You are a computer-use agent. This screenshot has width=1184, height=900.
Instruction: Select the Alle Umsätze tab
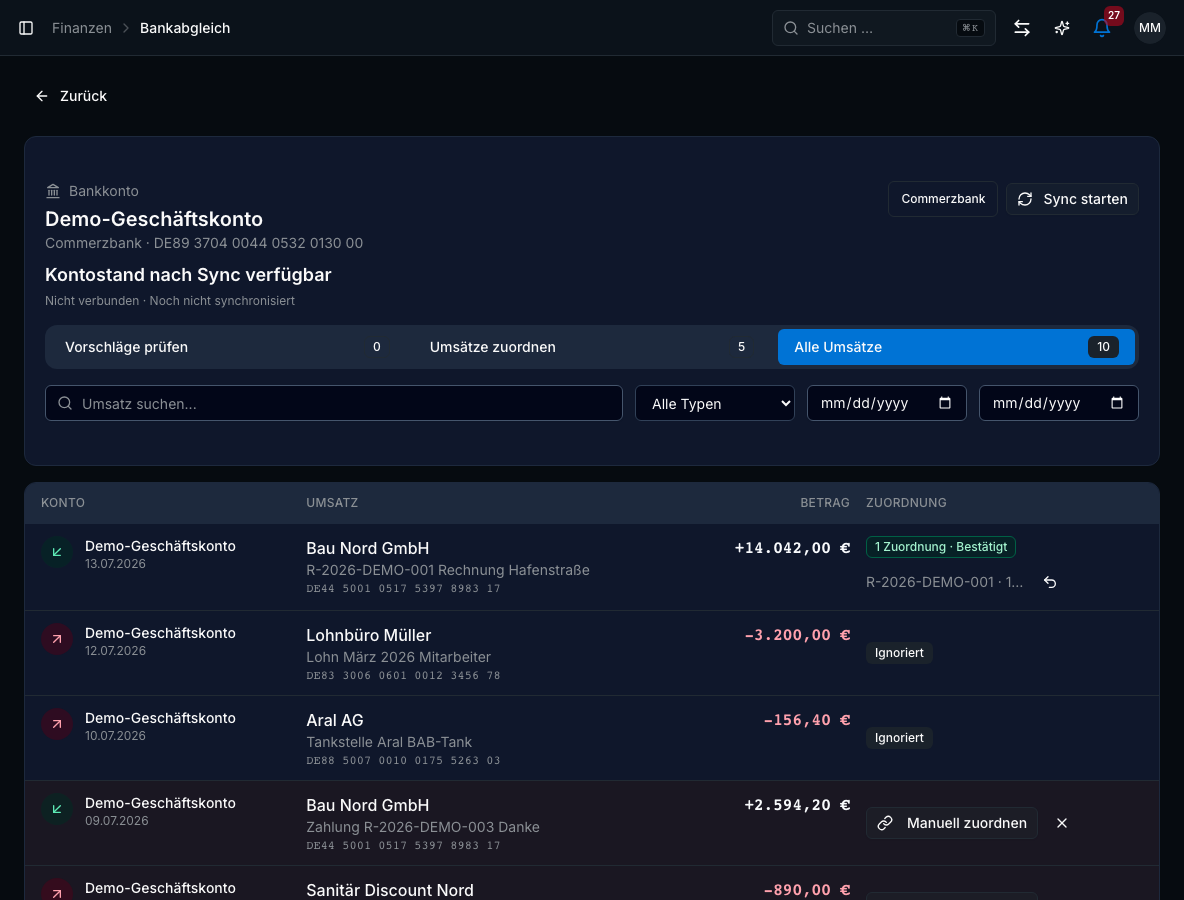(x=956, y=347)
